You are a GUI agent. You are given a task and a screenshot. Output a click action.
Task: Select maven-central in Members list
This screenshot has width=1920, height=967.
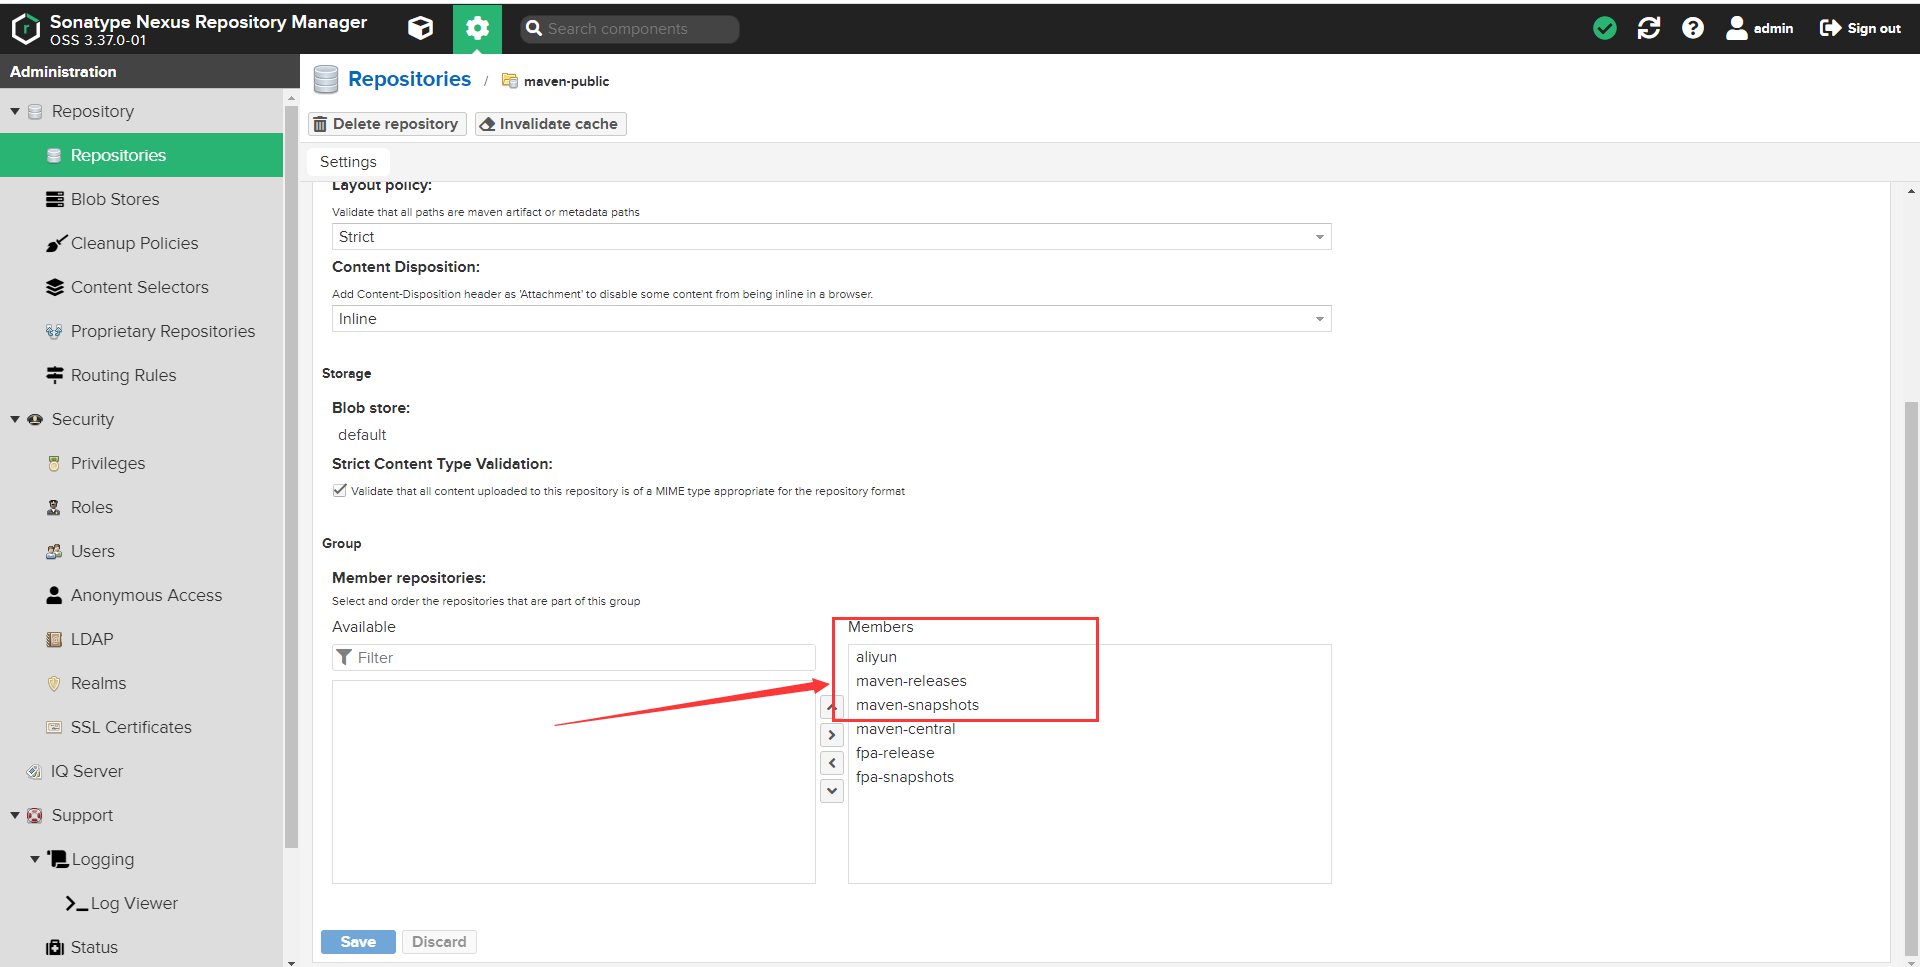[x=1089, y=729]
